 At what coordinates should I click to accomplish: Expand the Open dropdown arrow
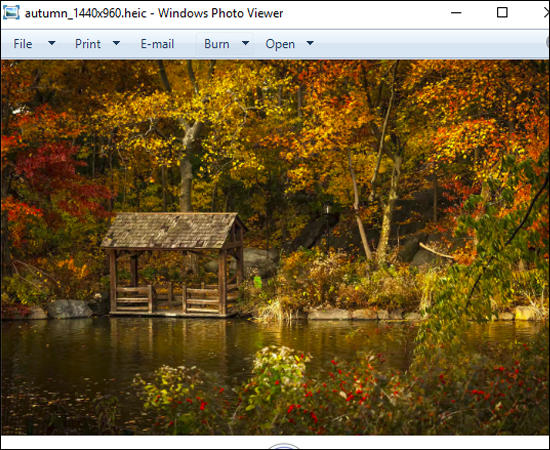click(x=310, y=43)
